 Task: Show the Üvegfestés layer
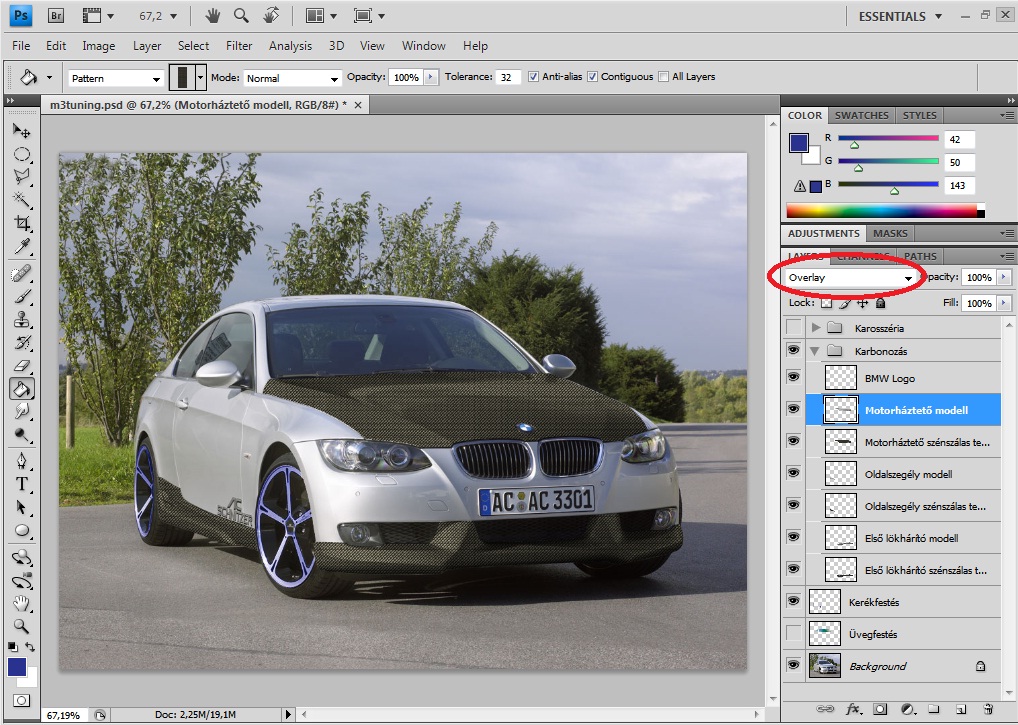point(793,633)
